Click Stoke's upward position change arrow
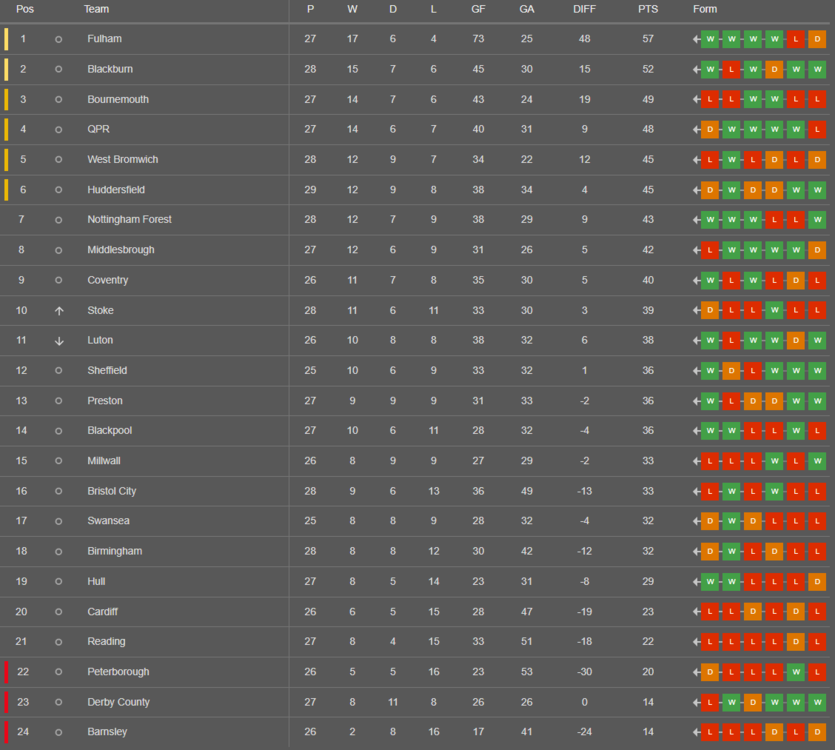This screenshot has width=835, height=750. (x=59, y=311)
